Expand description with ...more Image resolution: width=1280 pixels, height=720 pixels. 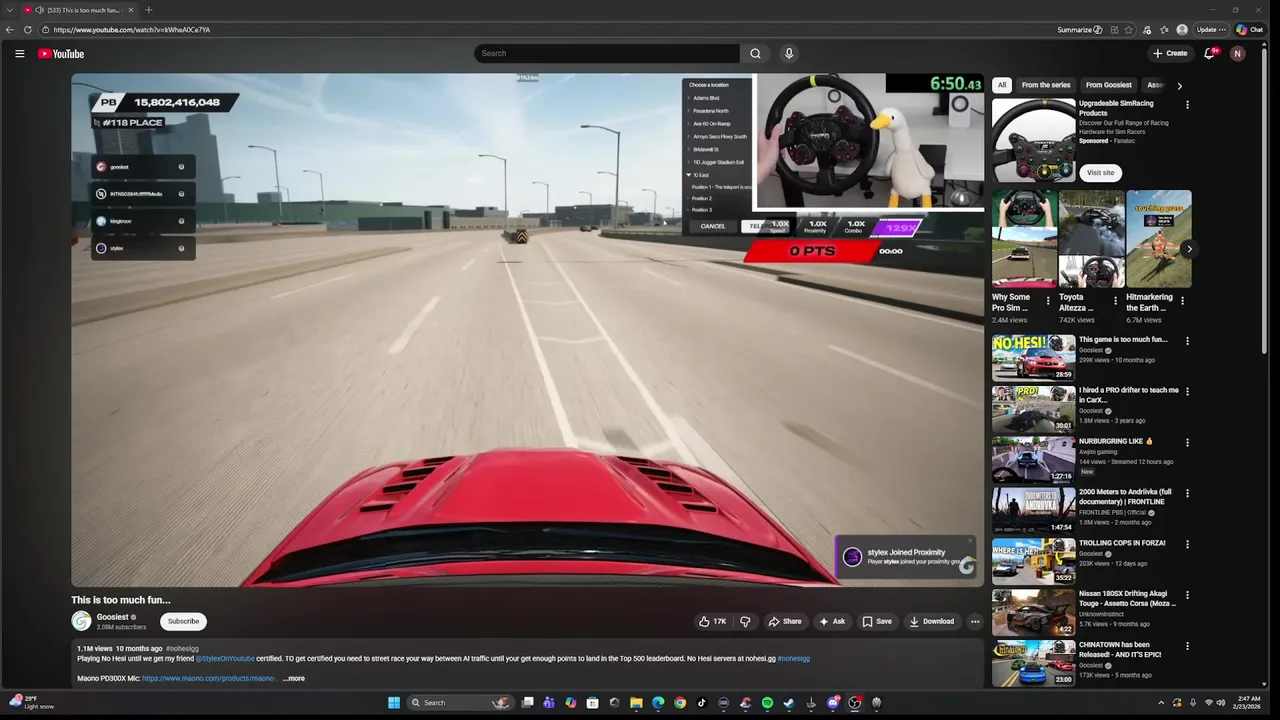coord(294,678)
